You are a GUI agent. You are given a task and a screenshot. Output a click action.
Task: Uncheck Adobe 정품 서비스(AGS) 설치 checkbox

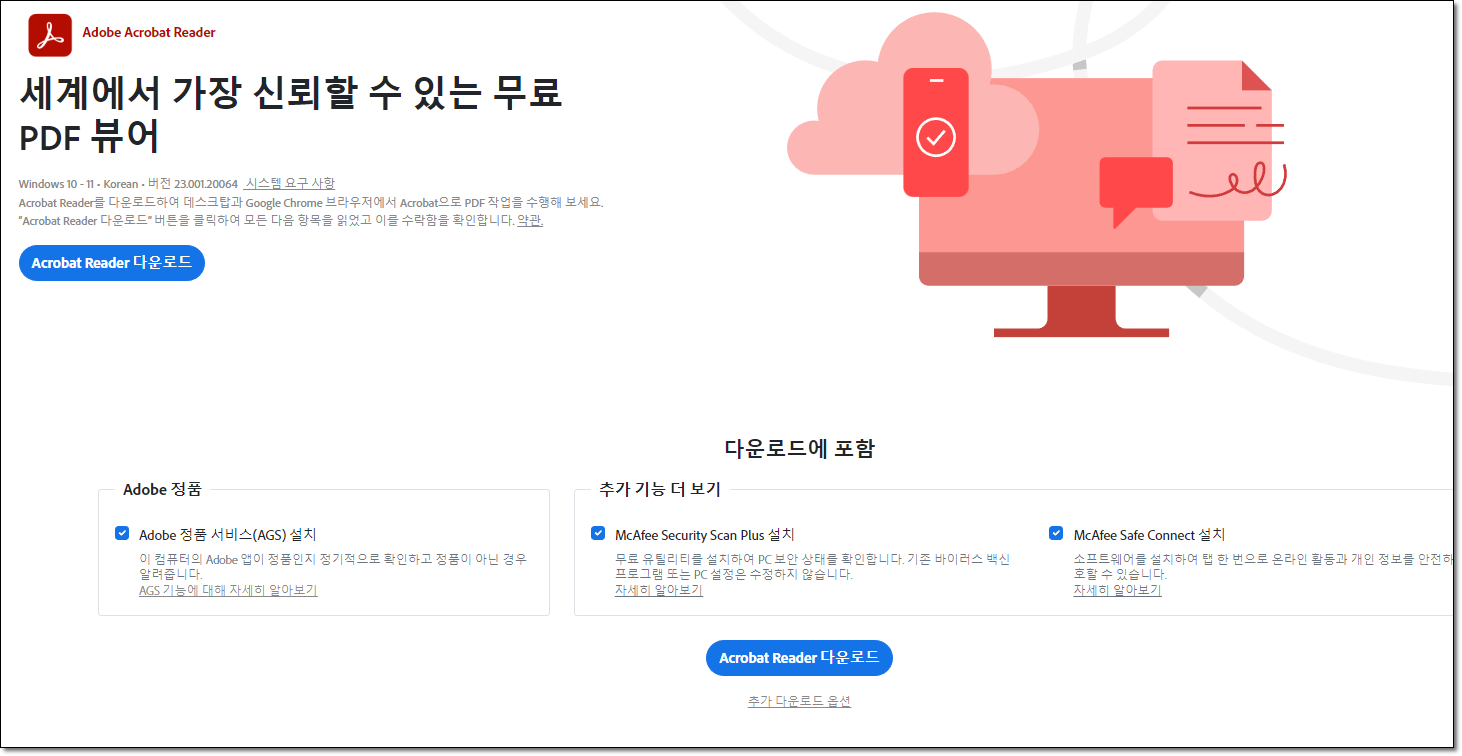pyautogui.click(x=122, y=533)
